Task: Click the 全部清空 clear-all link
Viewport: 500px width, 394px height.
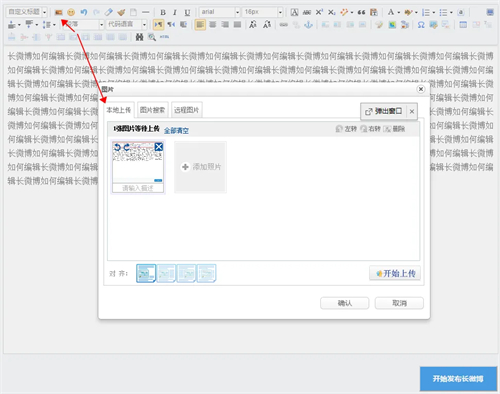Action: coord(176,131)
